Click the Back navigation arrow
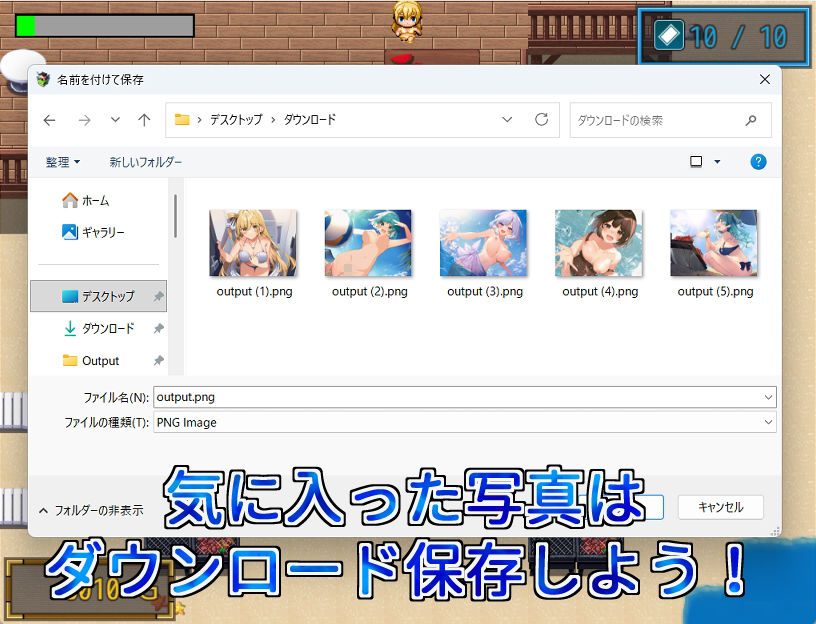The image size is (816, 624). (49, 120)
